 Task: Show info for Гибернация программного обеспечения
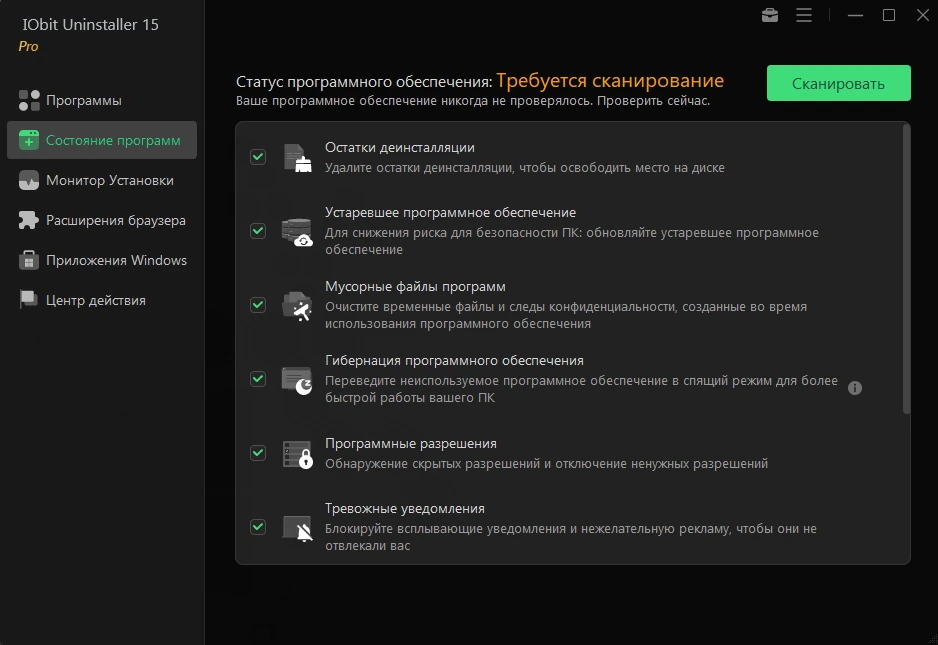pos(855,388)
